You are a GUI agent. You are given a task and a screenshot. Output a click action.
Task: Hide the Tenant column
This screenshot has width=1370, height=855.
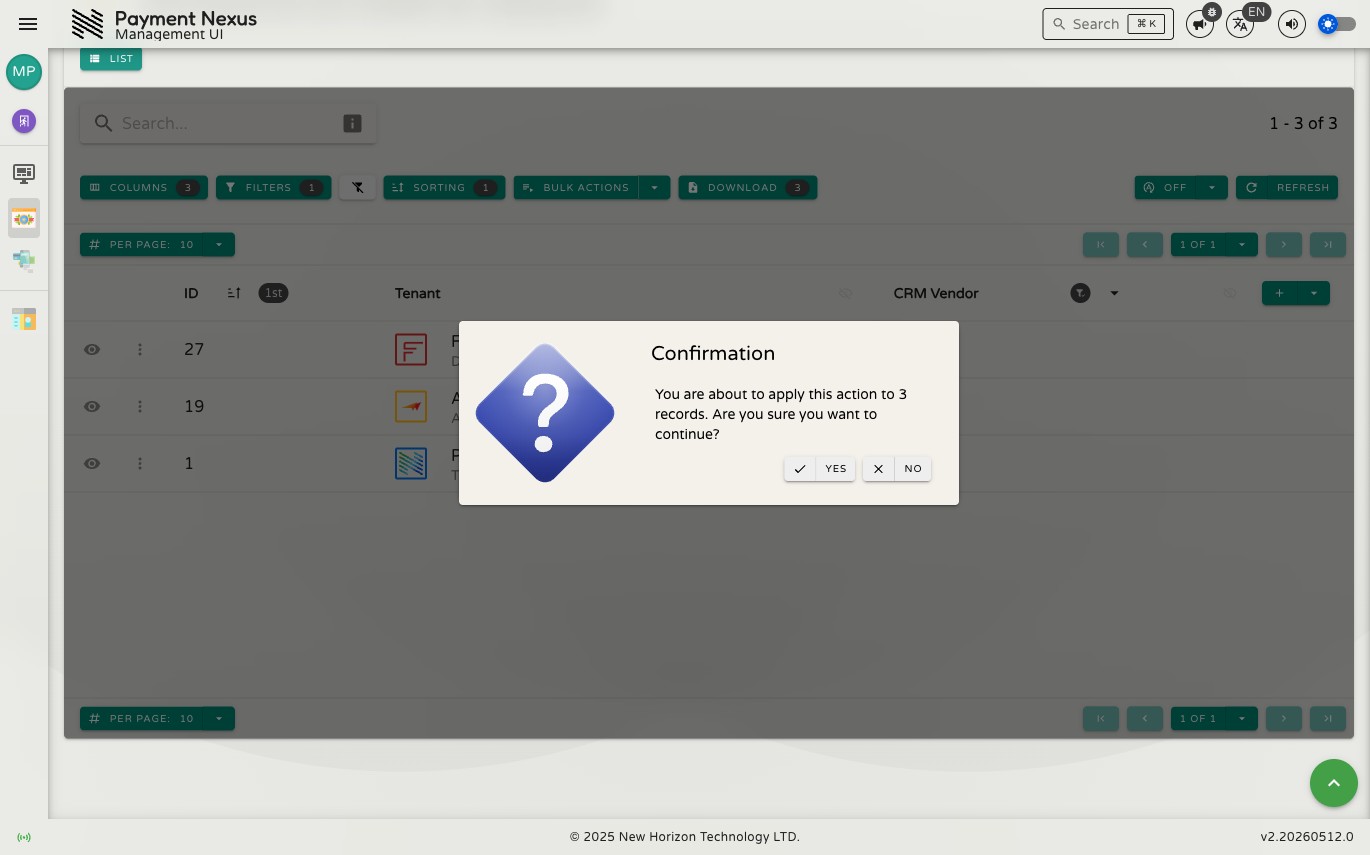click(x=846, y=293)
